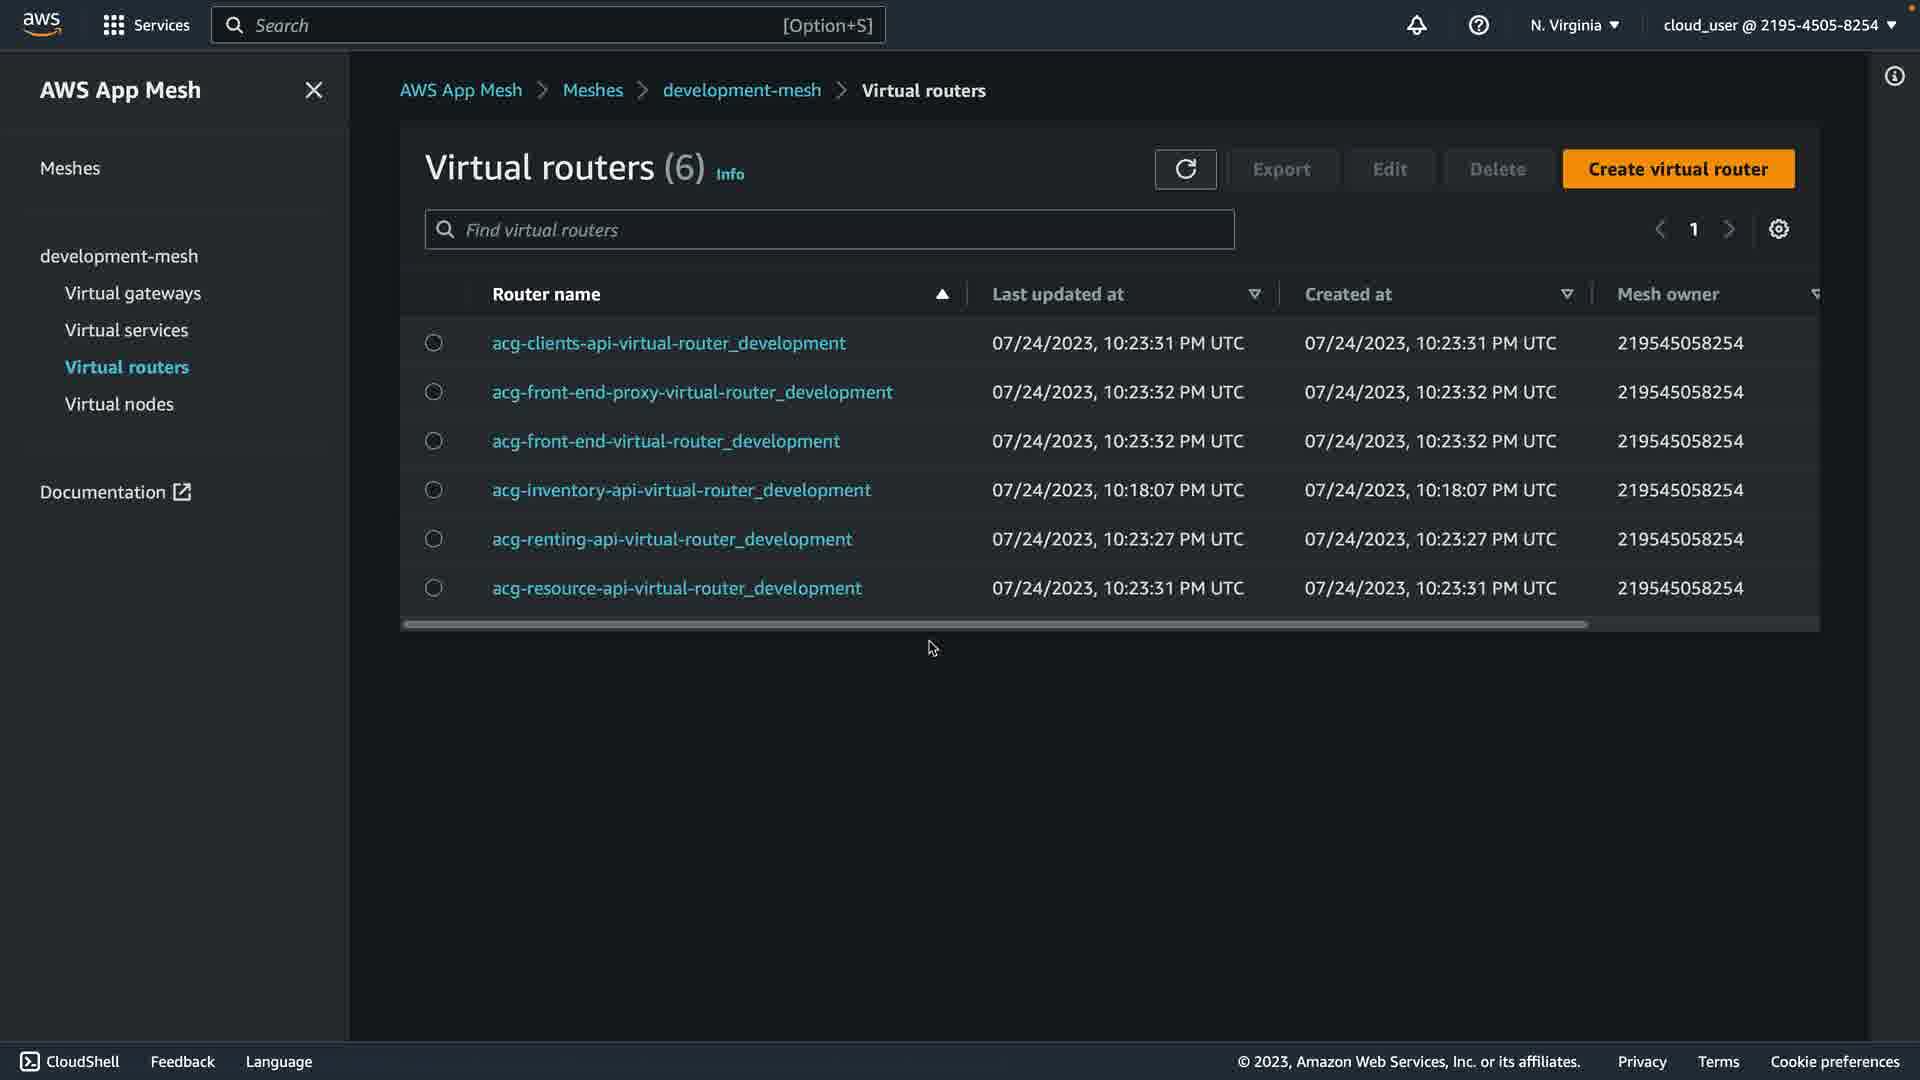Close the AWS App Mesh sidebar
Screen dimensions: 1920x1080
[313, 90]
